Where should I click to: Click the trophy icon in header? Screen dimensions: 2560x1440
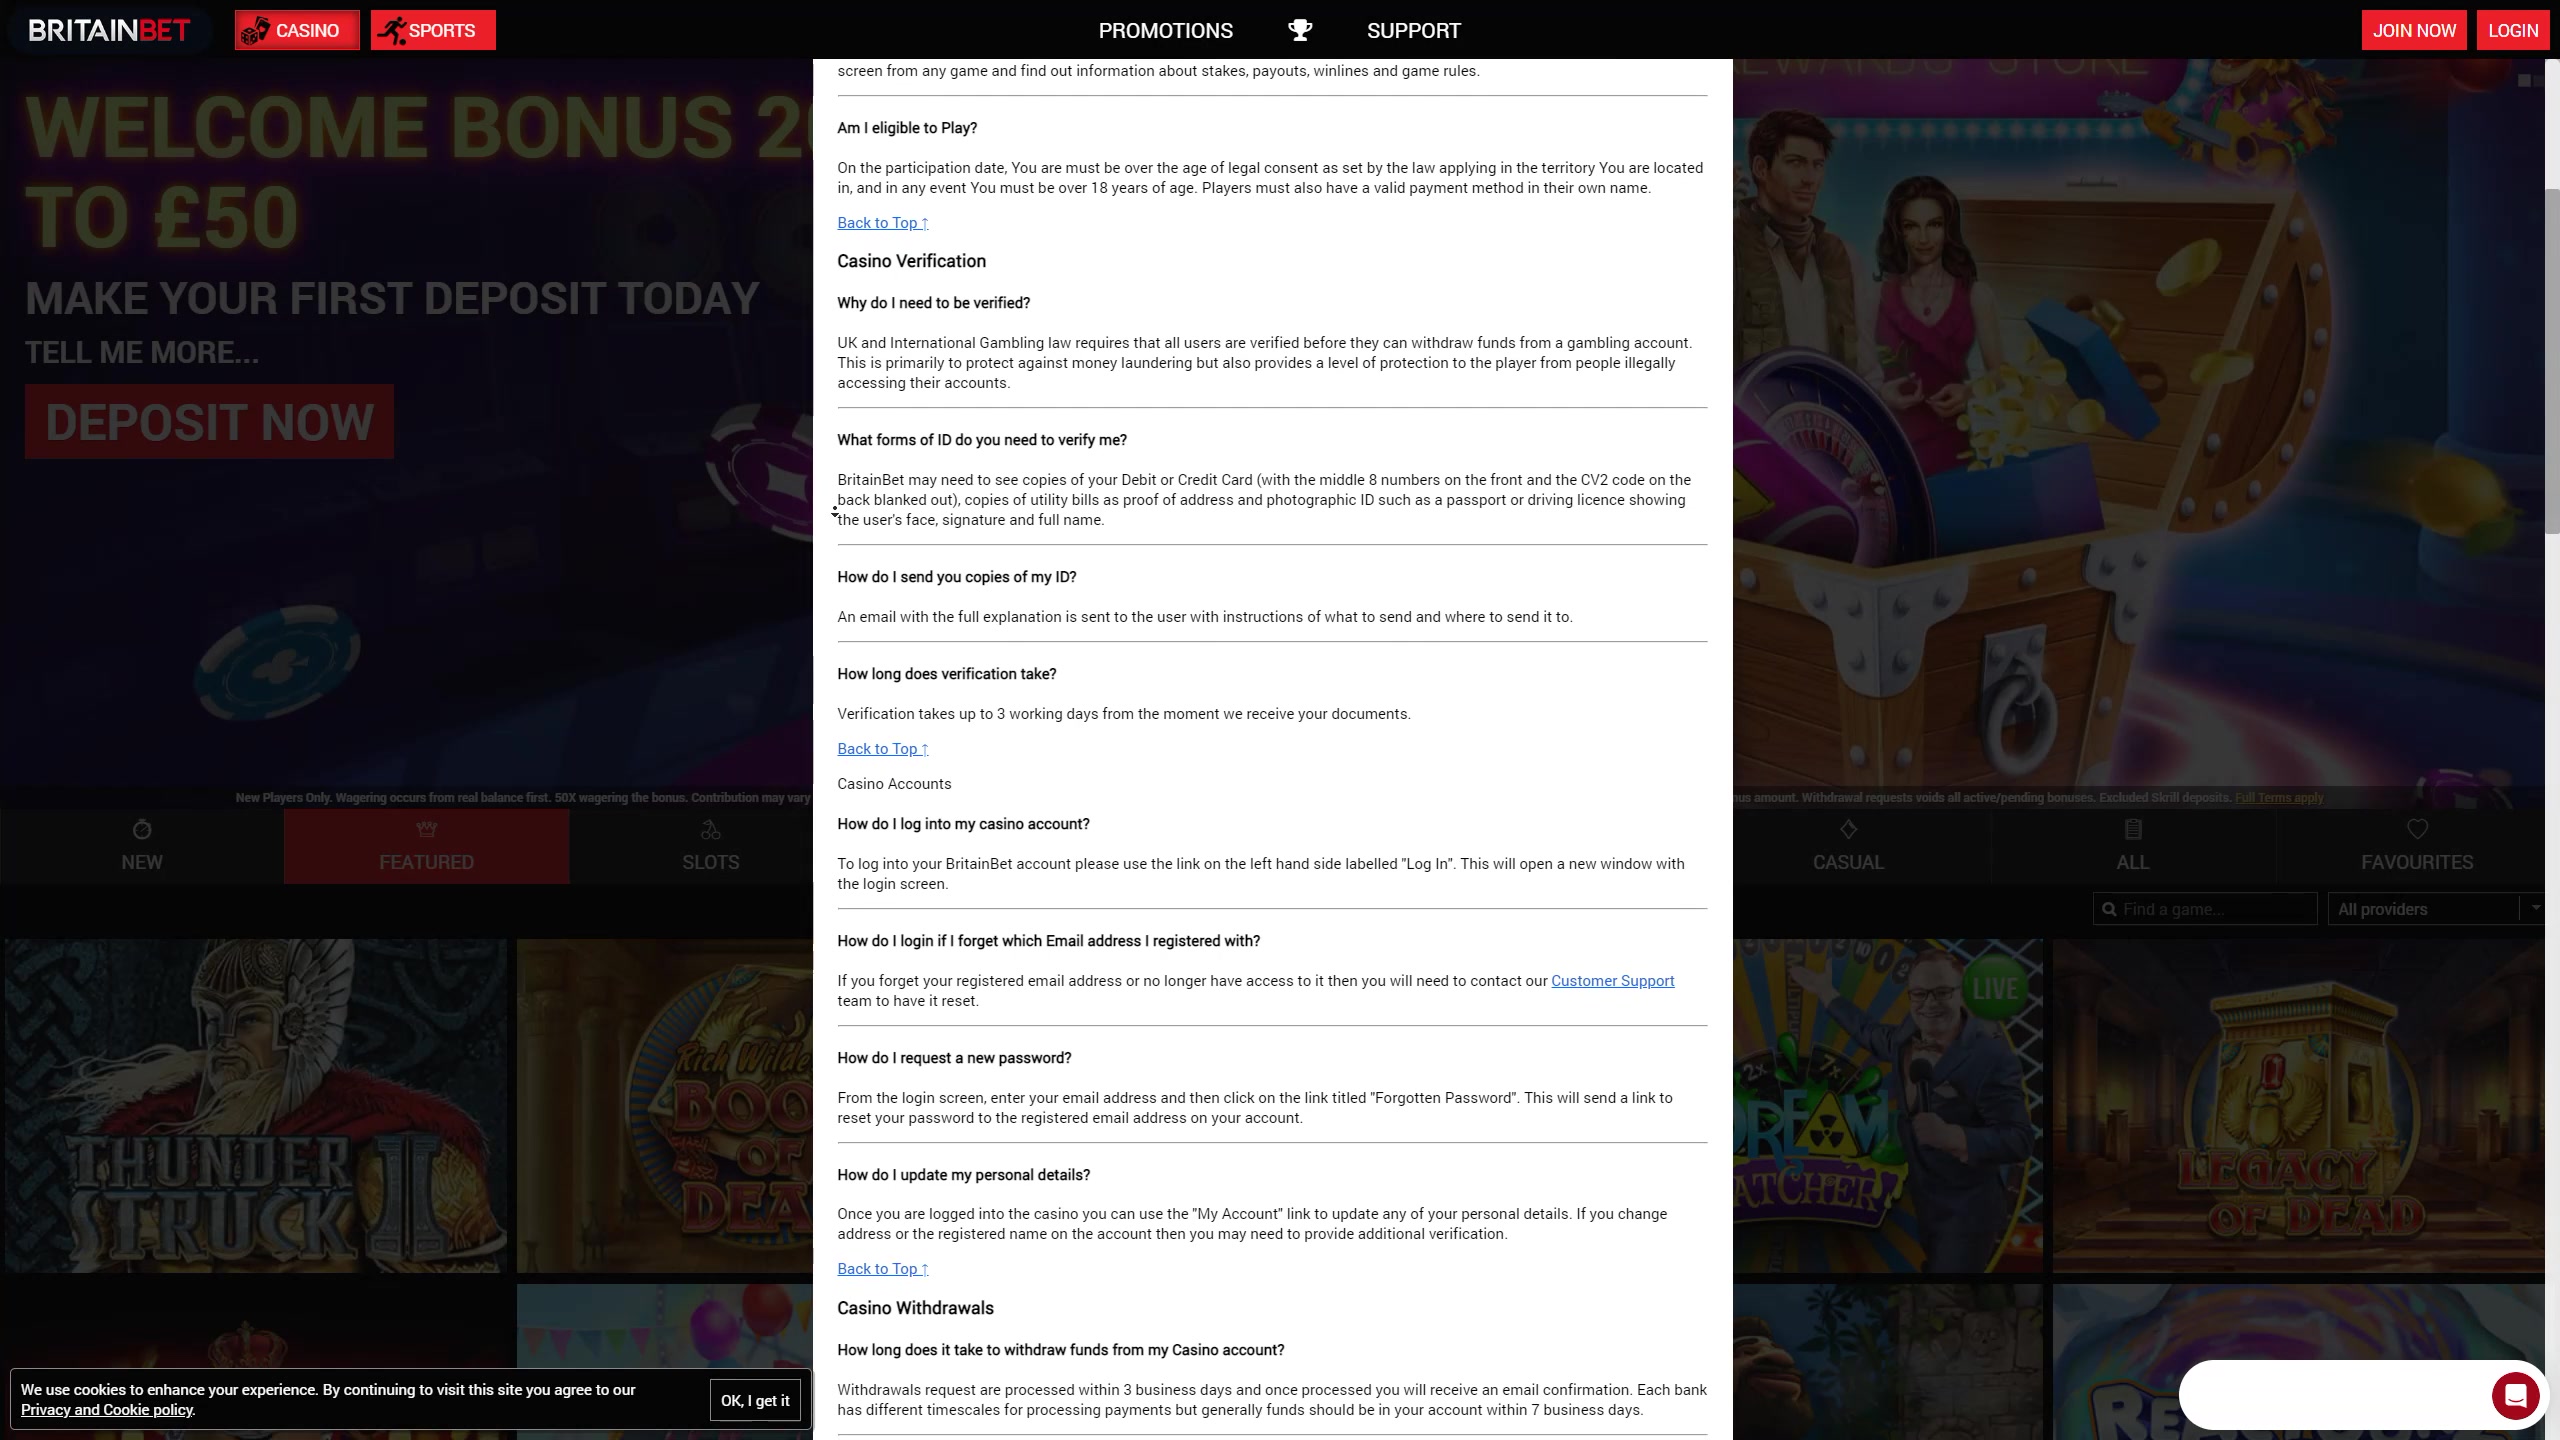(x=1299, y=30)
